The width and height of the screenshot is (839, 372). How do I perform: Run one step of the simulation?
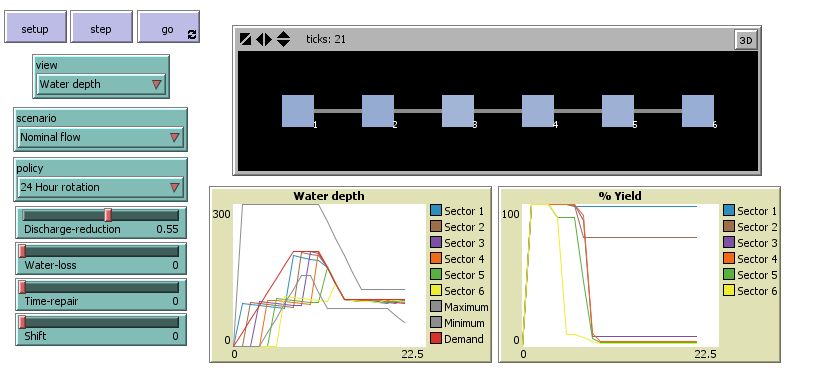point(101,27)
